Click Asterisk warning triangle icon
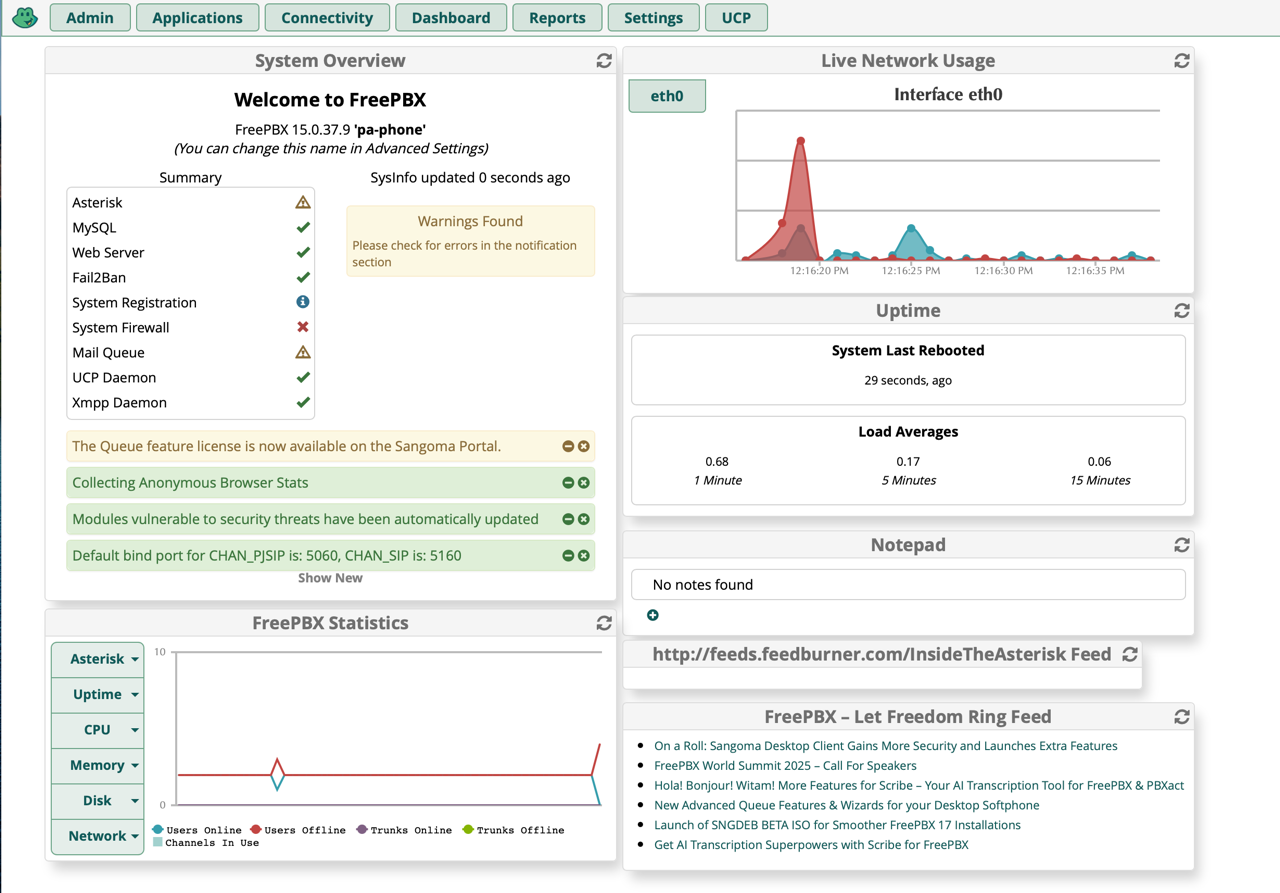This screenshot has width=1280, height=893. point(303,202)
